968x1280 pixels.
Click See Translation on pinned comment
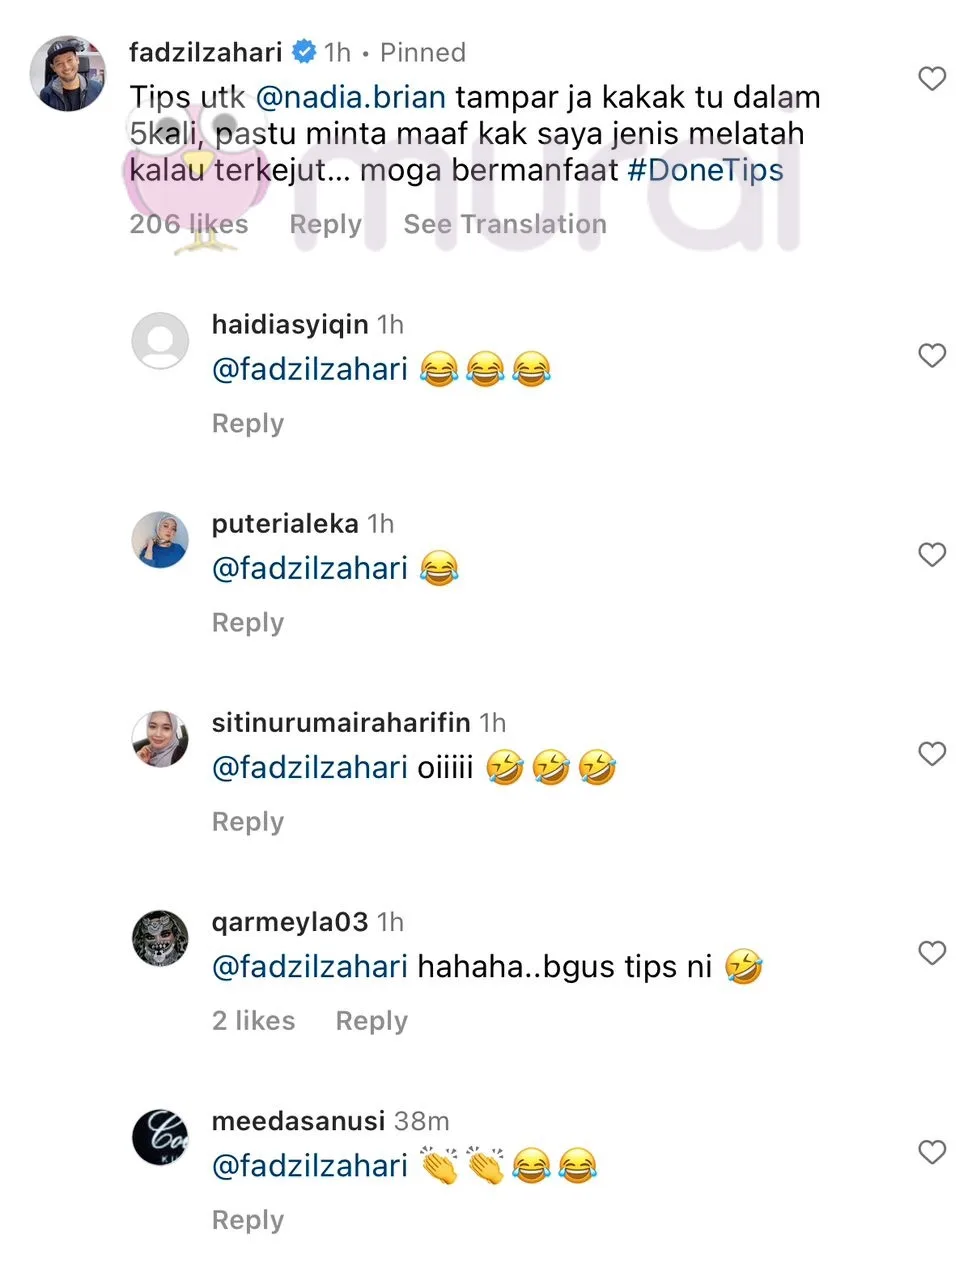click(504, 224)
